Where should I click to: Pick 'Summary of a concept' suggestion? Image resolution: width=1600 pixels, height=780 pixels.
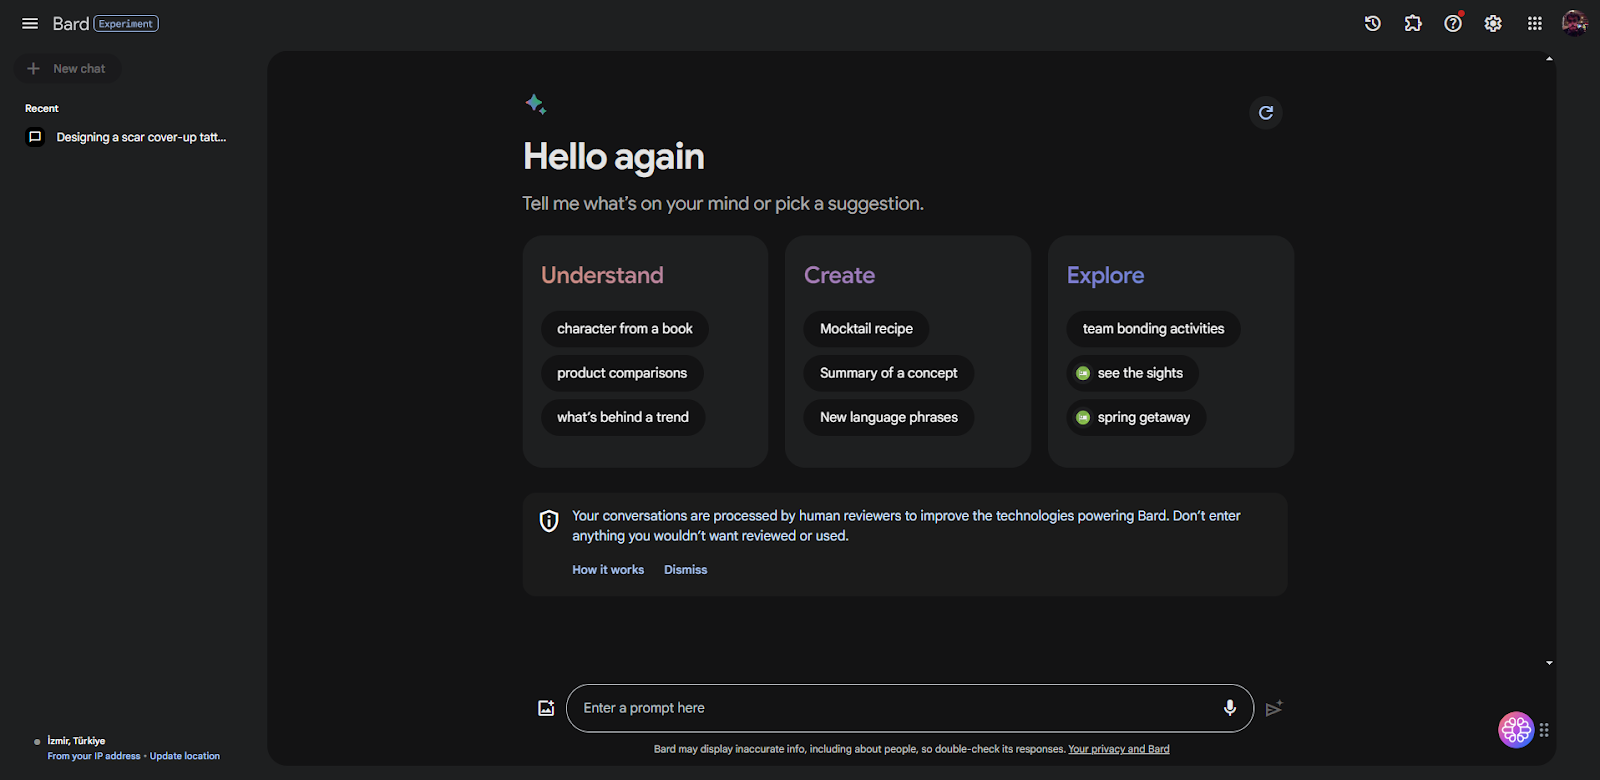click(889, 373)
